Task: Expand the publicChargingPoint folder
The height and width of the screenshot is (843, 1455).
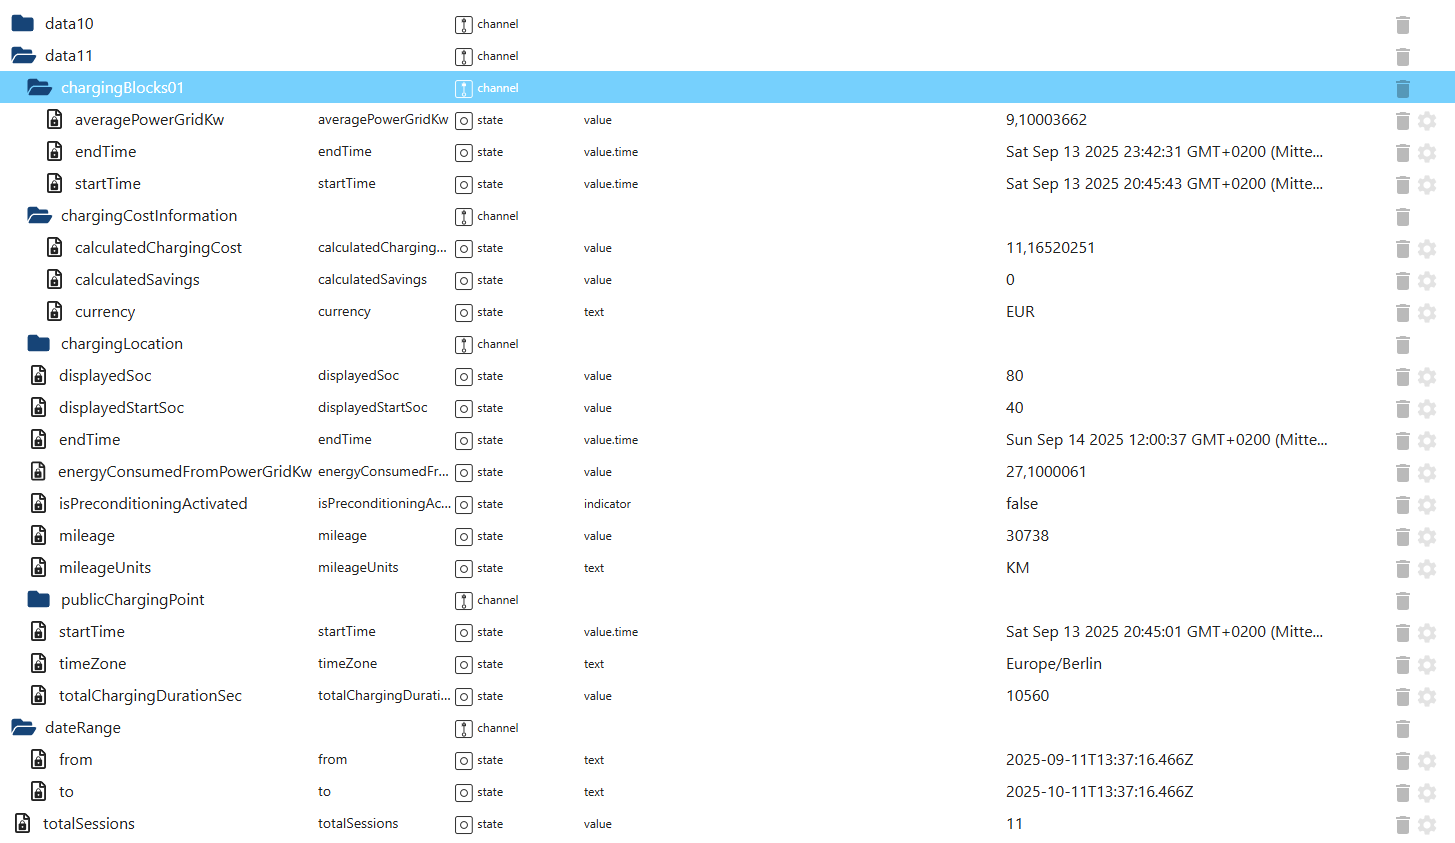Action: 39,600
